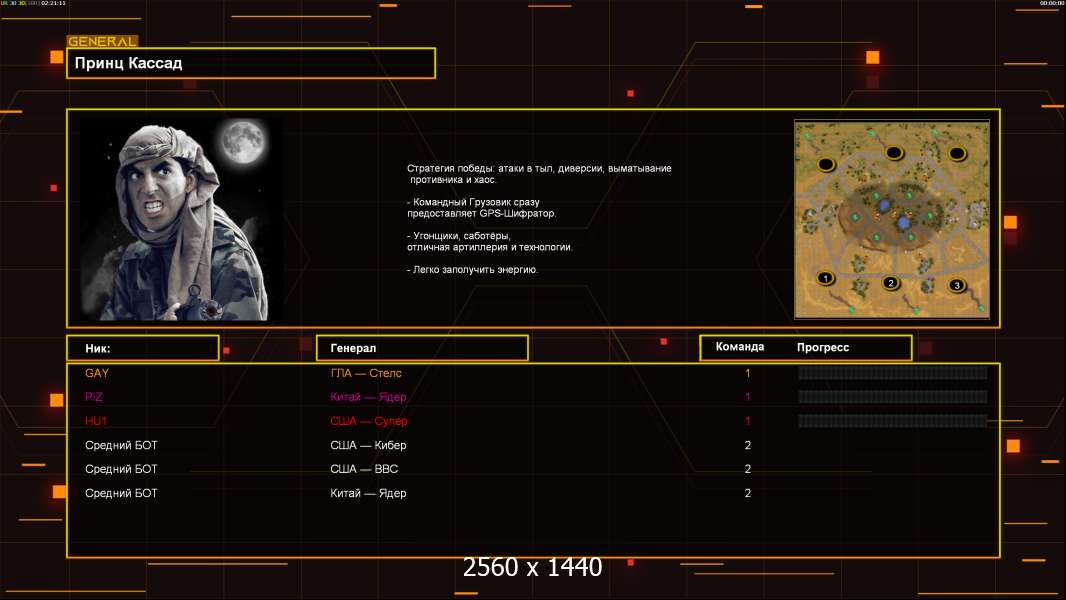This screenshot has width=1066, height=600.
Task: Click the red «США — Супер» general entry
Action: pos(369,421)
